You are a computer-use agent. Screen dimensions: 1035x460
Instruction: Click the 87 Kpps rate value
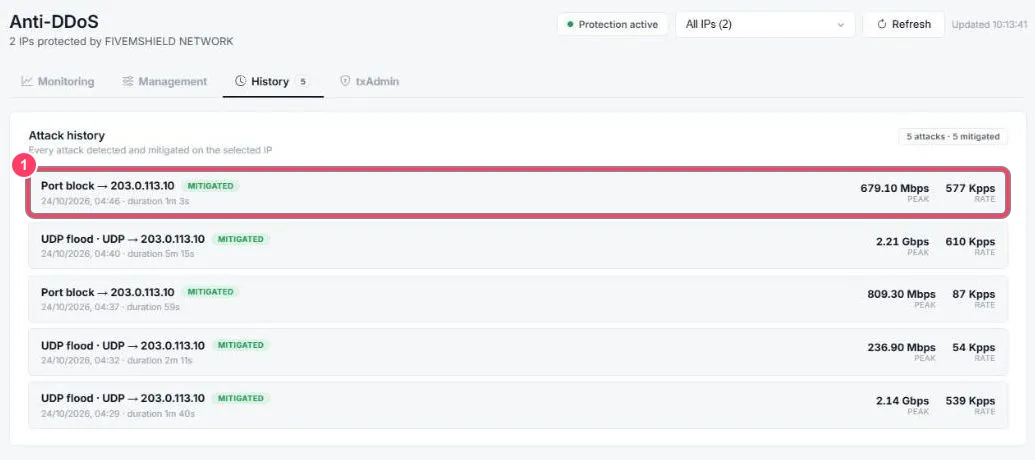pos(974,294)
